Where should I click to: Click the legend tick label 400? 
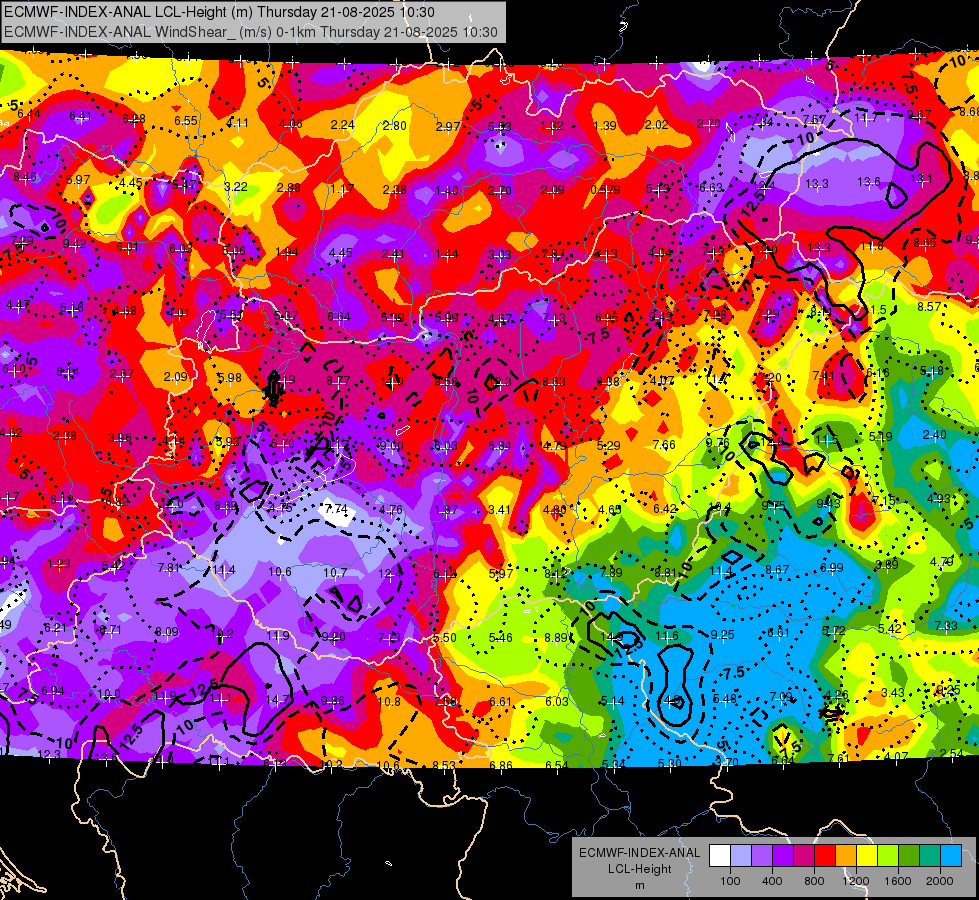point(772,881)
